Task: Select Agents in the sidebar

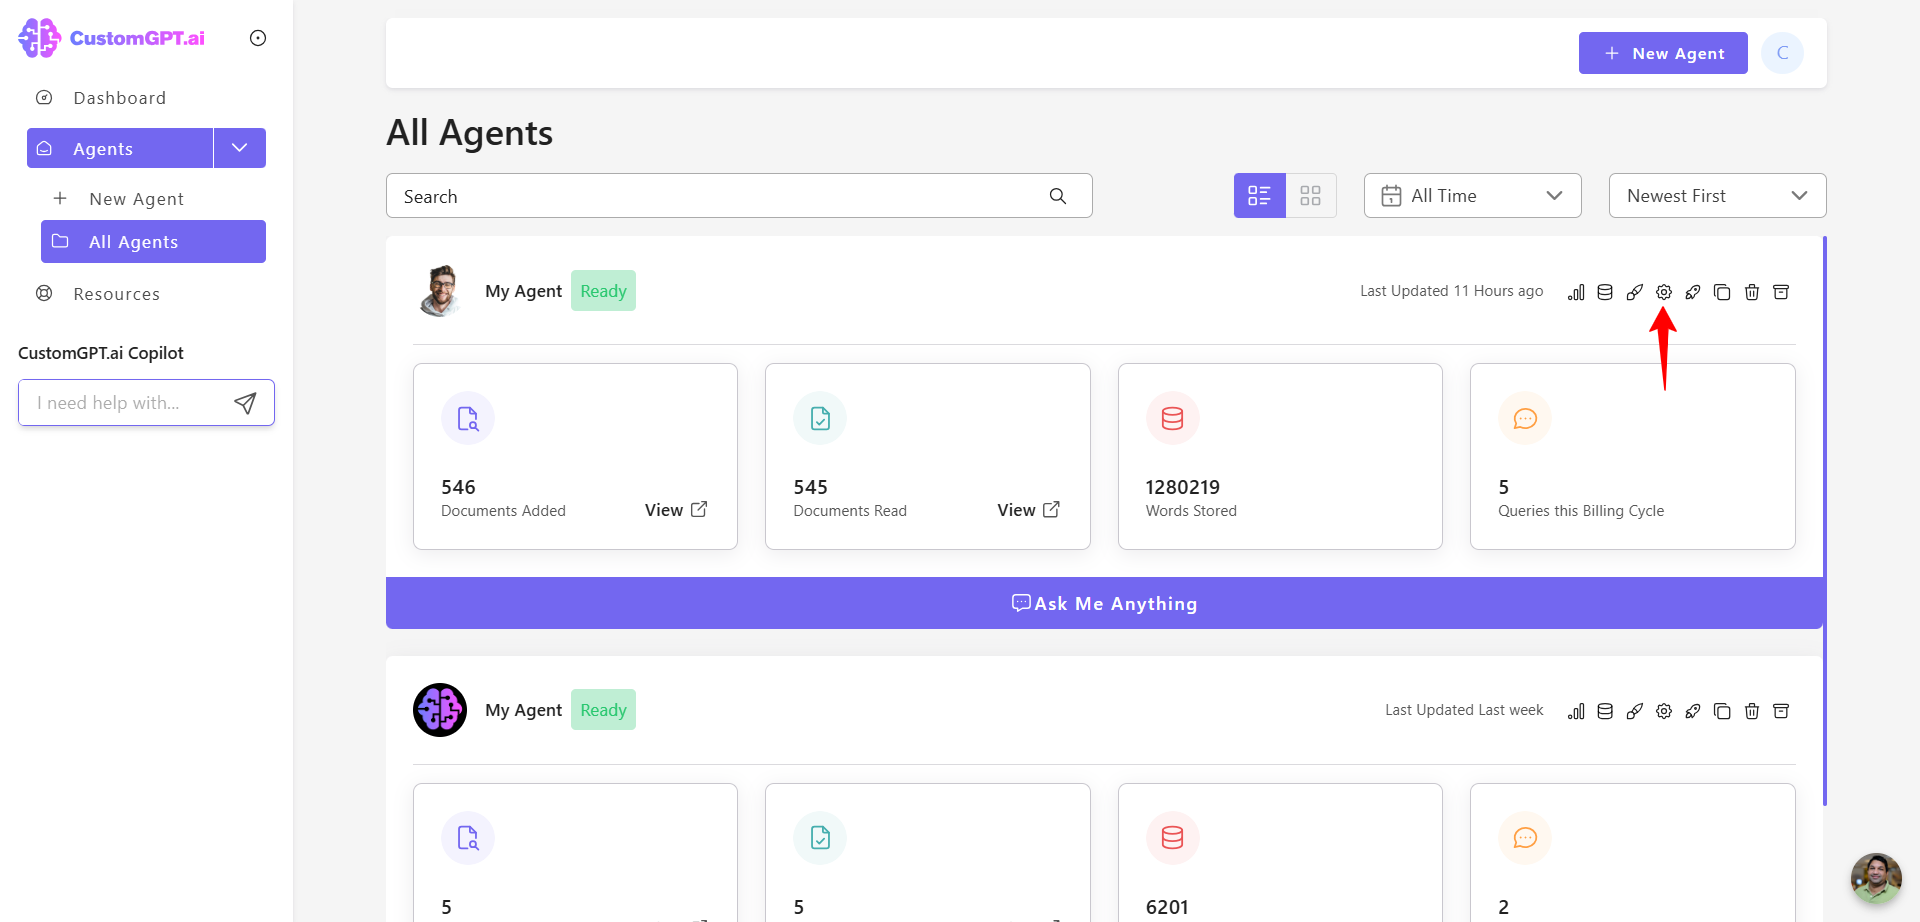Action: 120,148
